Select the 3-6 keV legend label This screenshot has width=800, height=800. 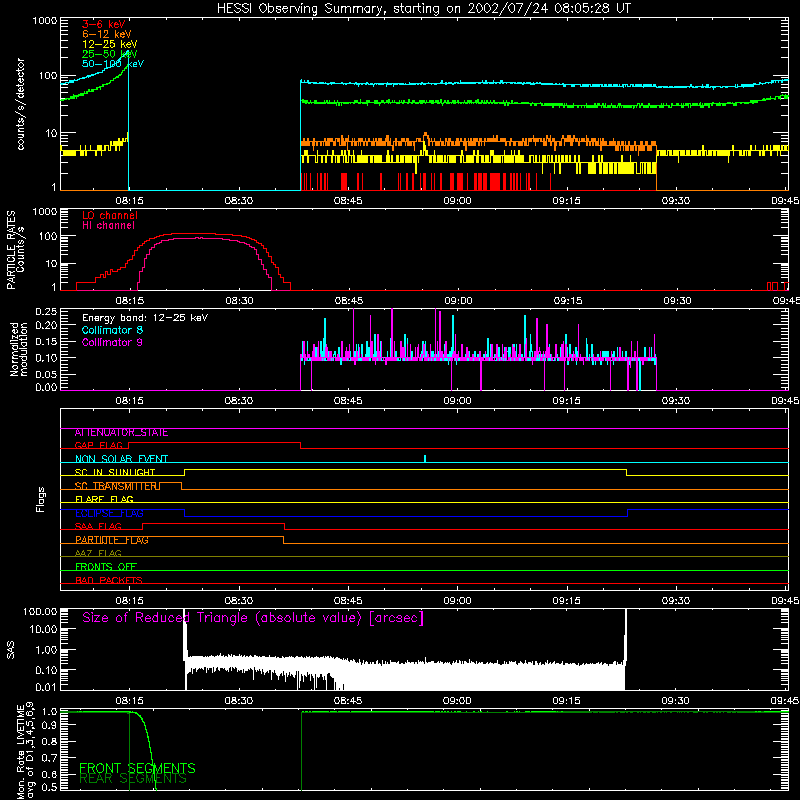pyautogui.click(x=103, y=24)
